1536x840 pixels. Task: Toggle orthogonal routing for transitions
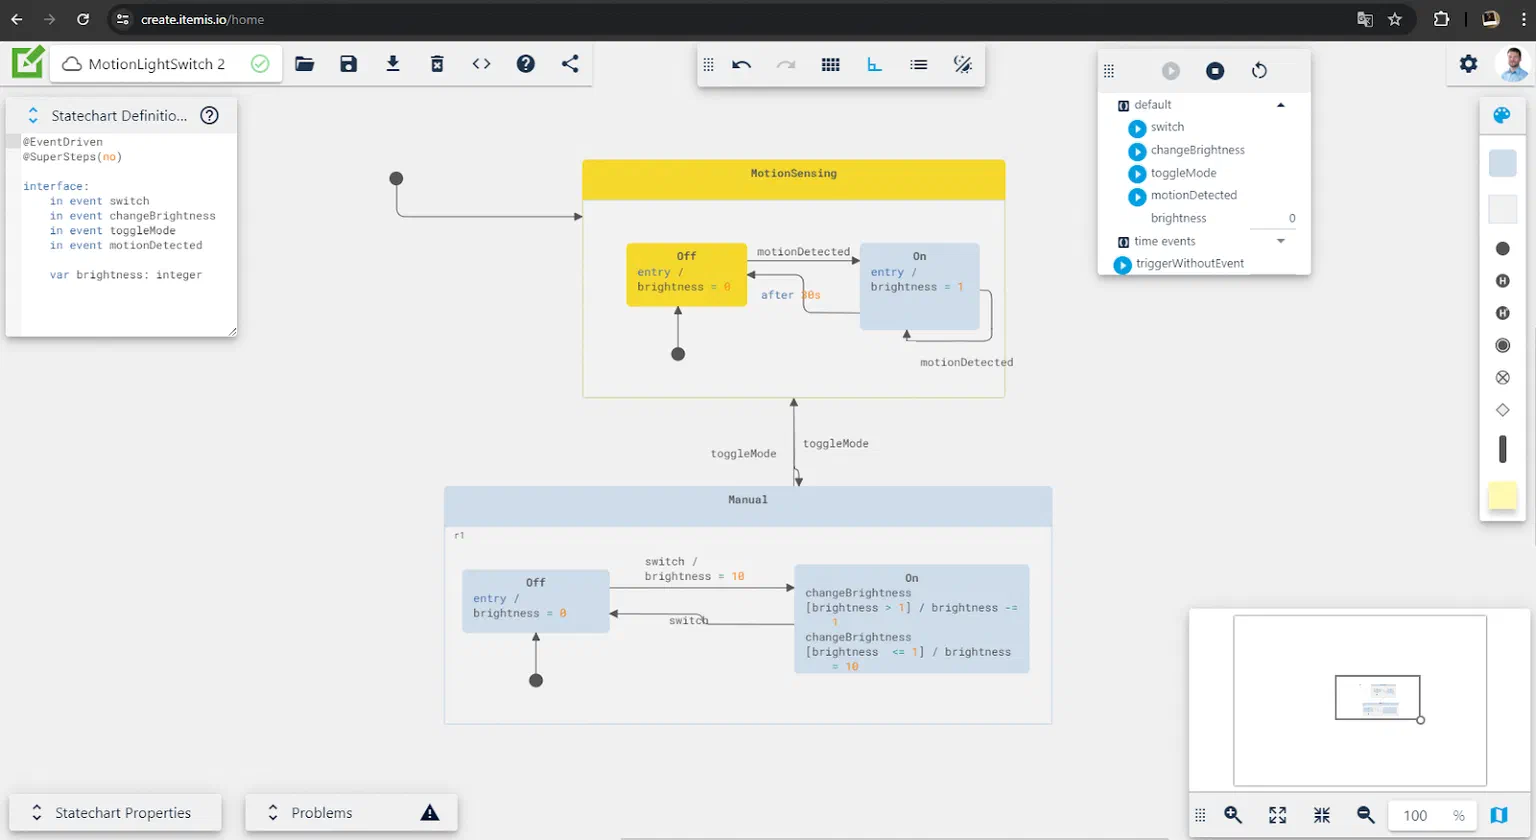pyautogui.click(x=874, y=65)
